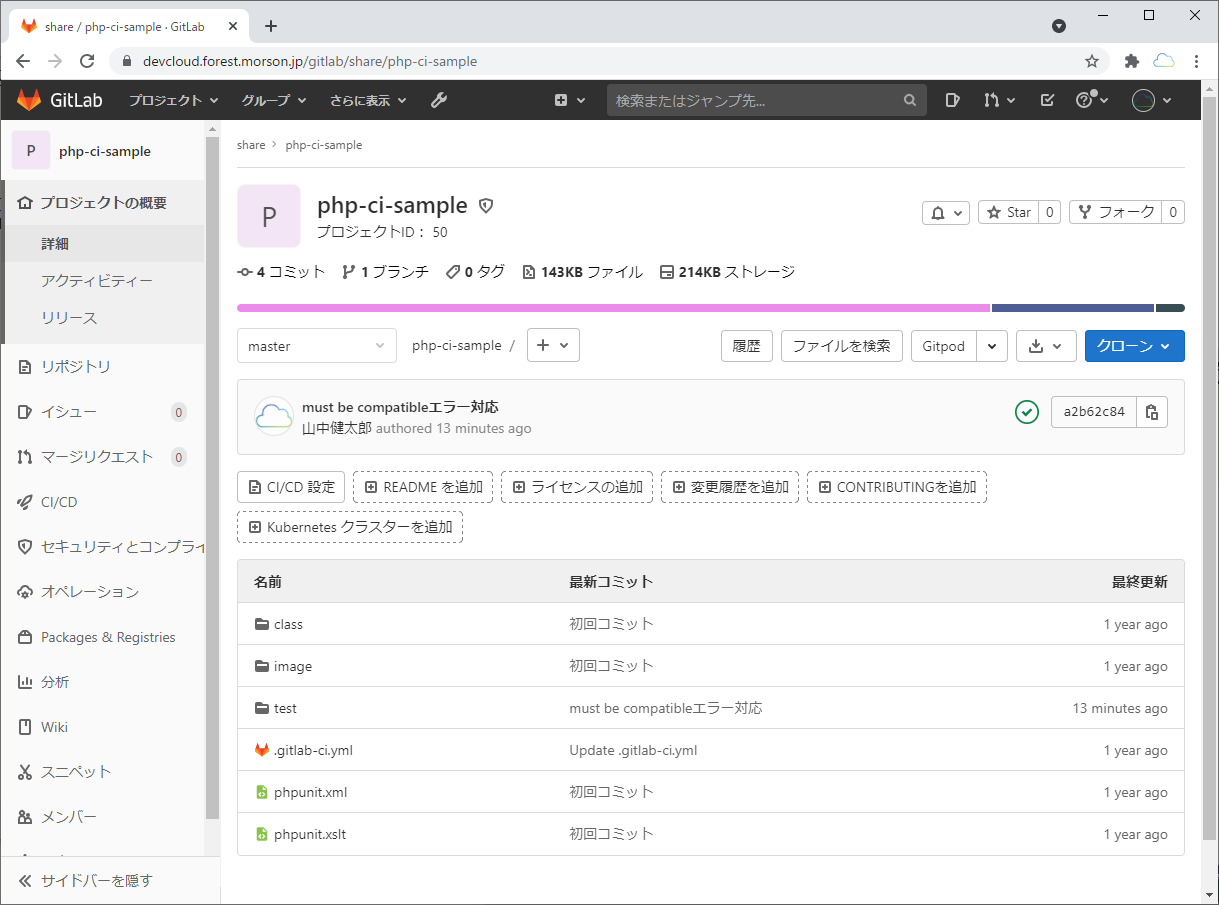Copy the commit SHA a2b62c84
This screenshot has width=1219, height=905.
[x=1152, y=412]
